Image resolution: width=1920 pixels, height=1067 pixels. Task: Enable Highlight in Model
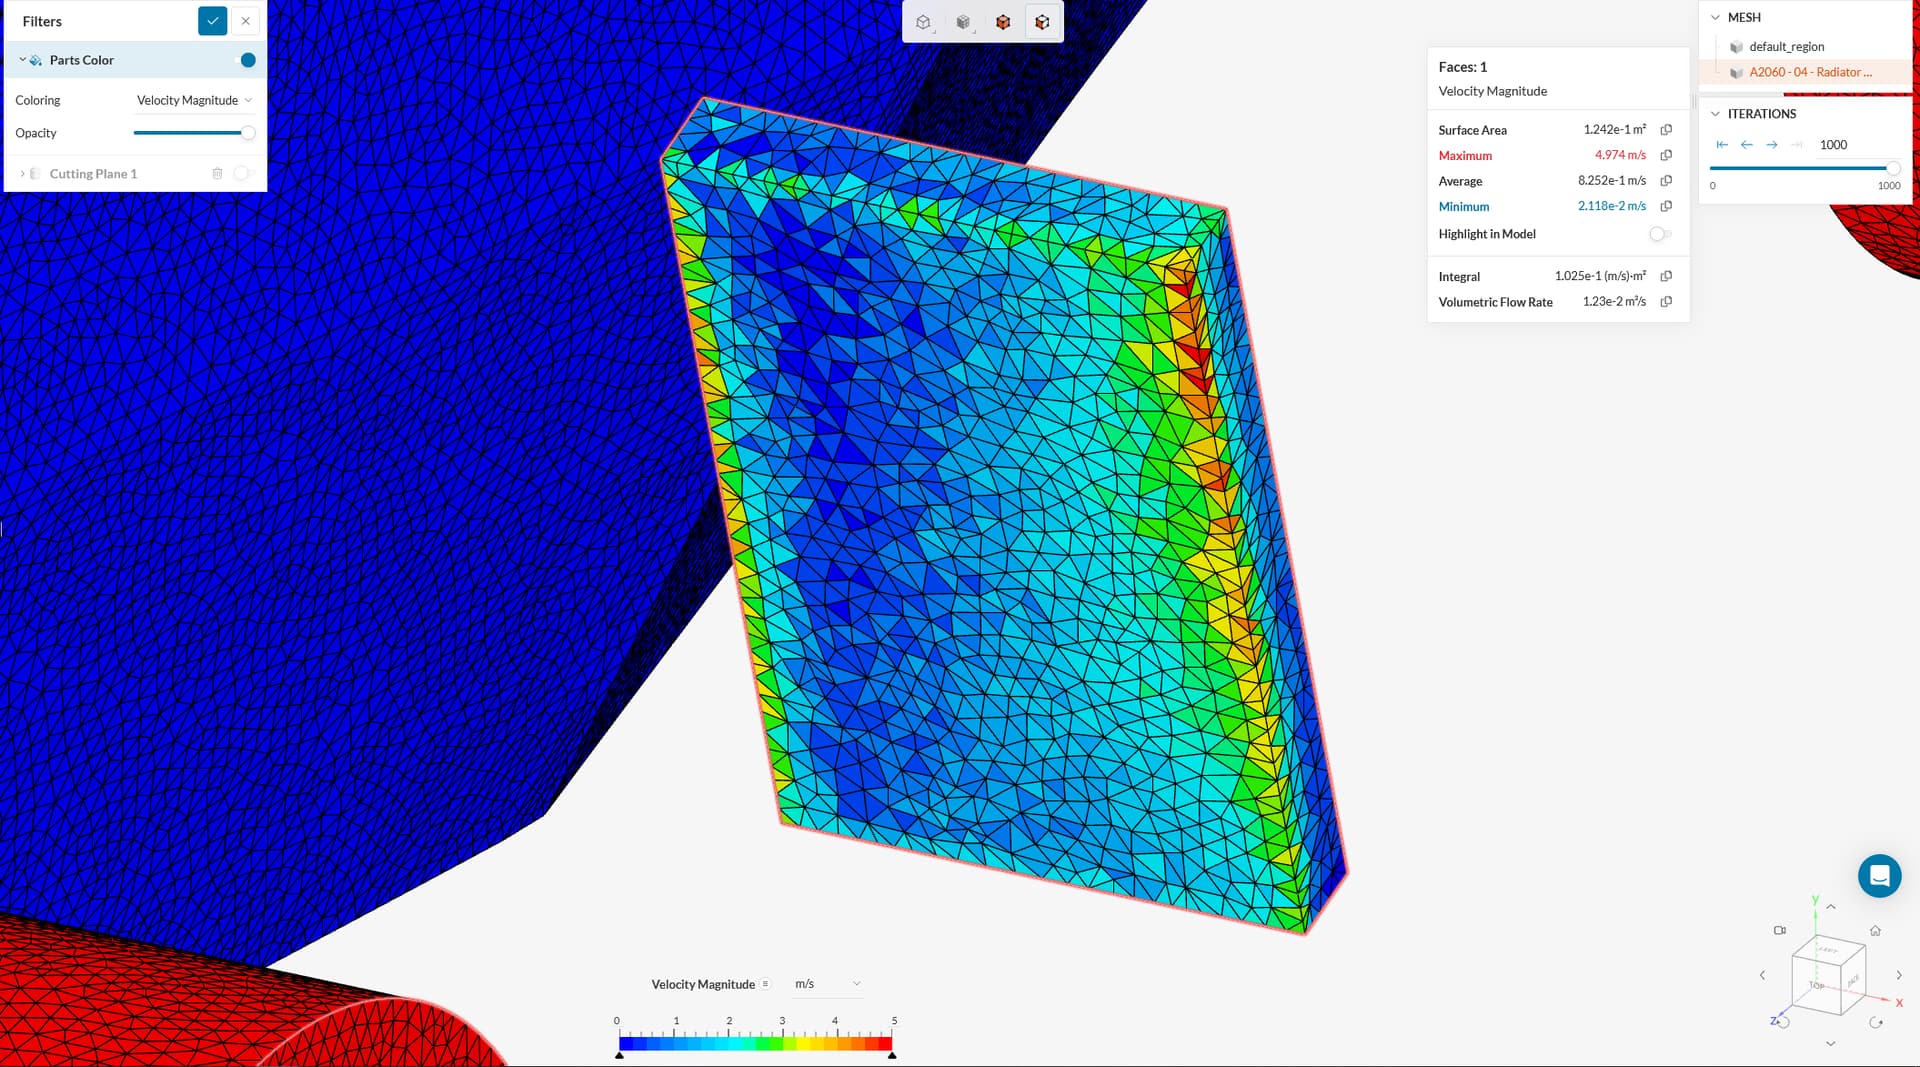click(1660, 234)
